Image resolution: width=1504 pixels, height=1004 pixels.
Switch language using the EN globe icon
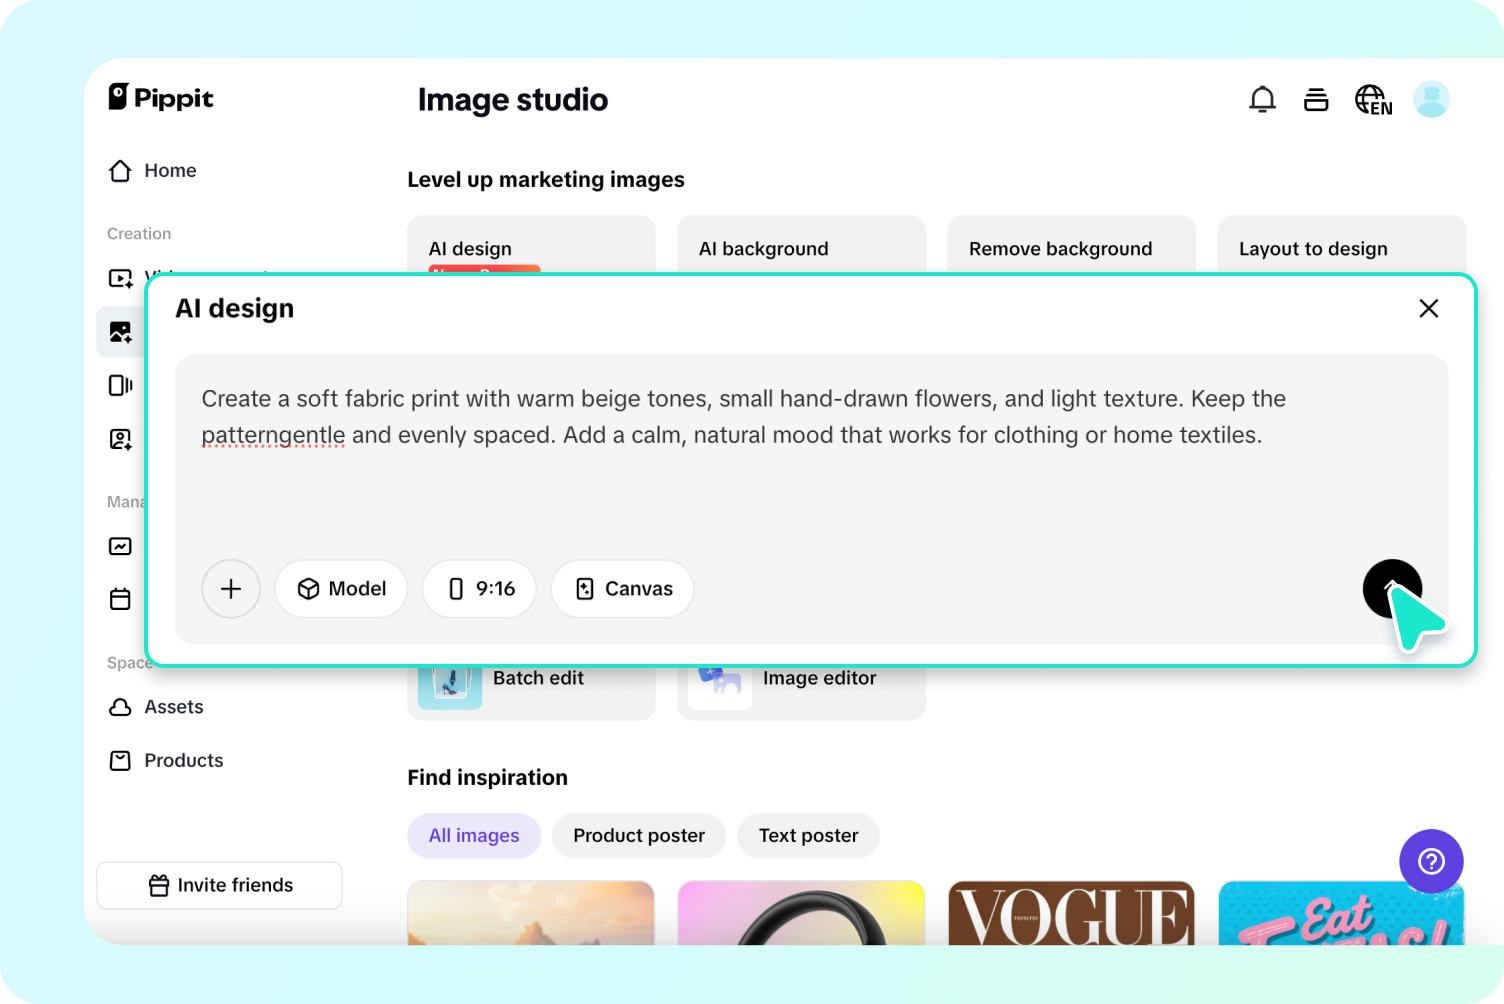point(1372,99)
